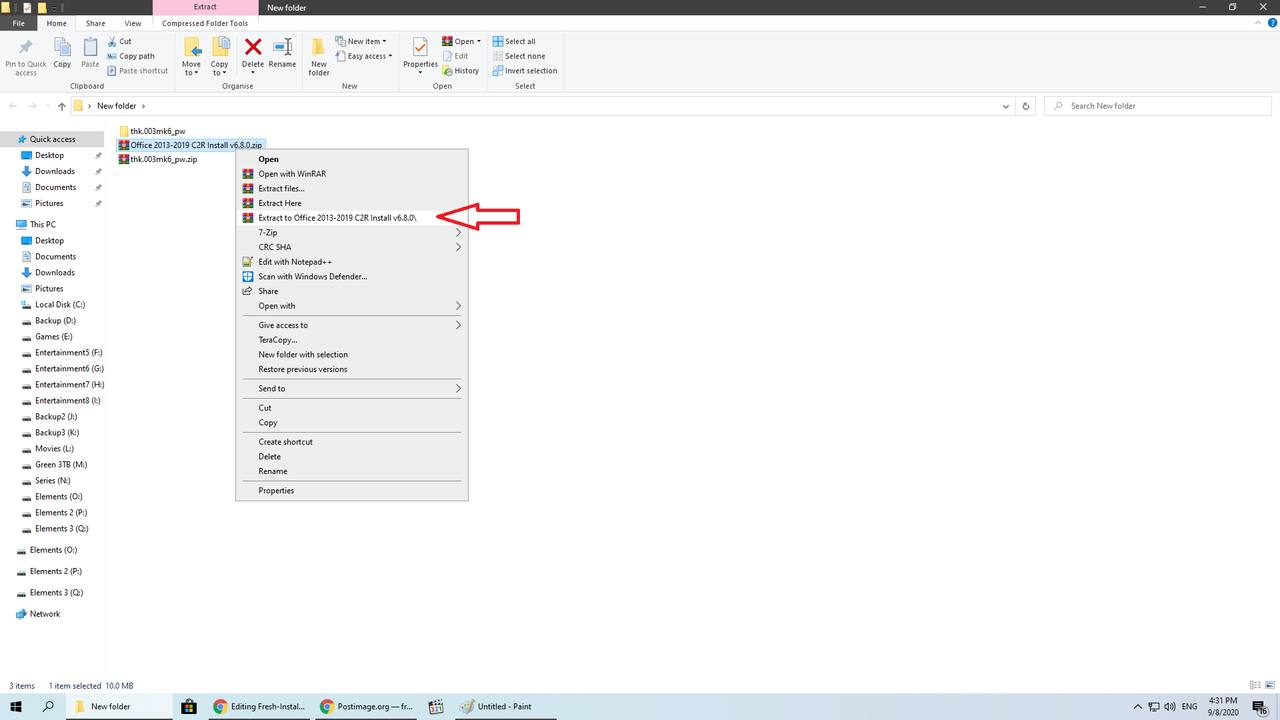Select Quick access in navigation pane
This screenshot has height=720, width=1280.
coord(52,139)
